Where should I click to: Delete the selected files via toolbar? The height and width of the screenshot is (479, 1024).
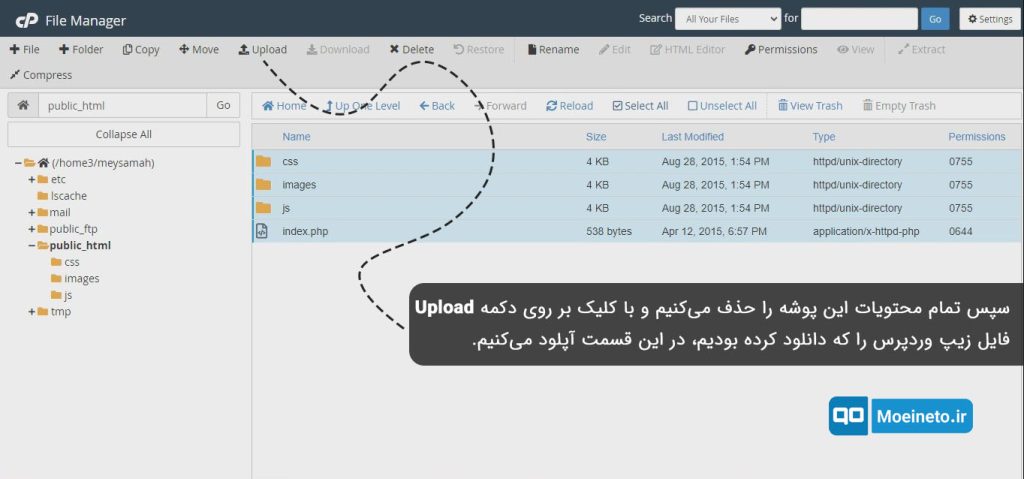(x=411, y=50)
